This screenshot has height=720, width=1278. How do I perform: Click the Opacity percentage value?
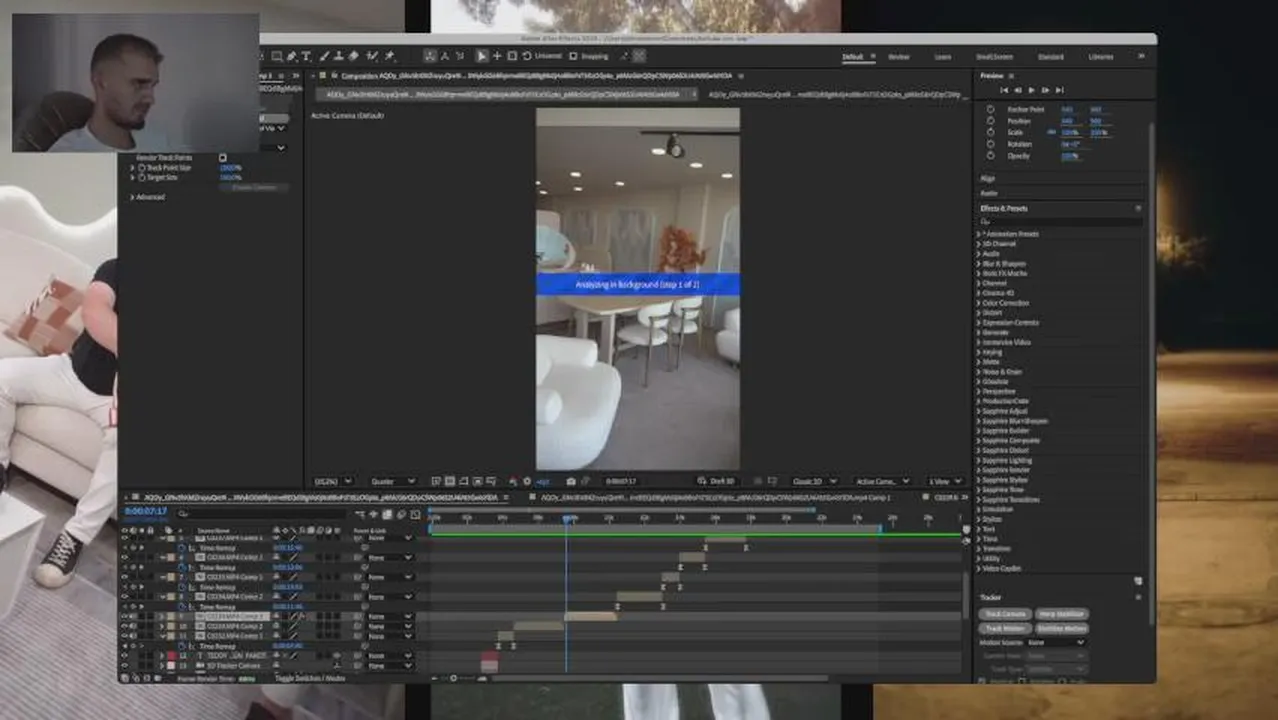click(x=1069, y=156)
